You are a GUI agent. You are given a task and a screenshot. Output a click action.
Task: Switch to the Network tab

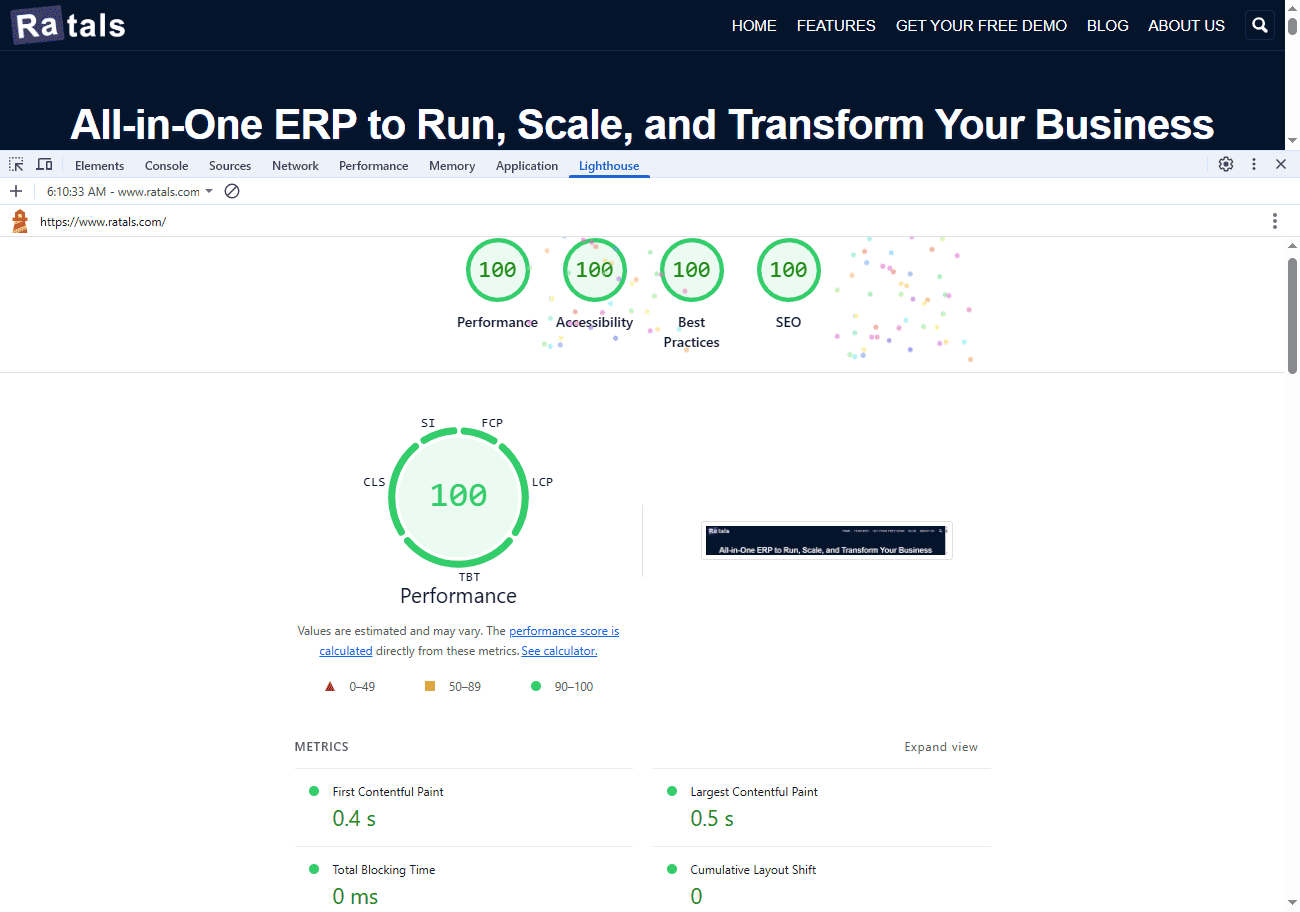click(x=295, y=166)
